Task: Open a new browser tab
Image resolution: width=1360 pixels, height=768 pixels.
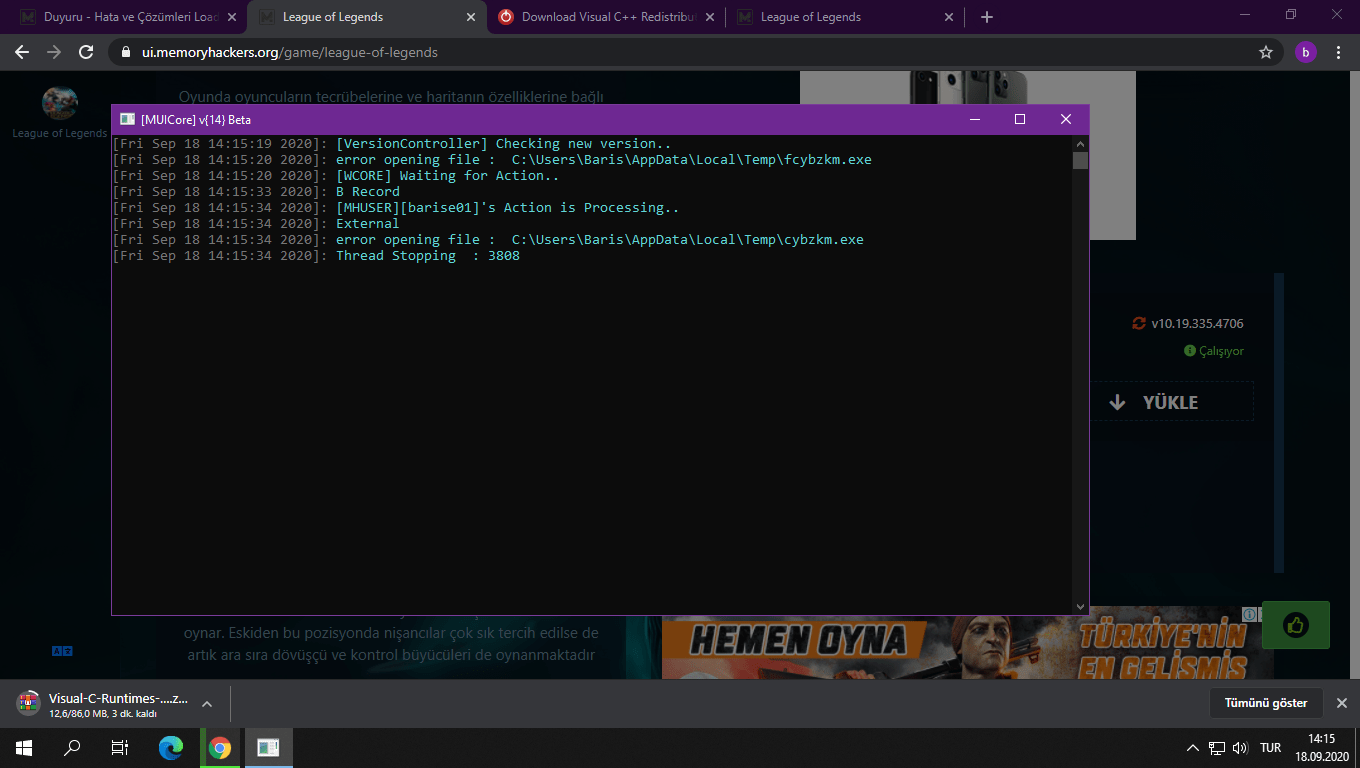Action: coord(987,17)
